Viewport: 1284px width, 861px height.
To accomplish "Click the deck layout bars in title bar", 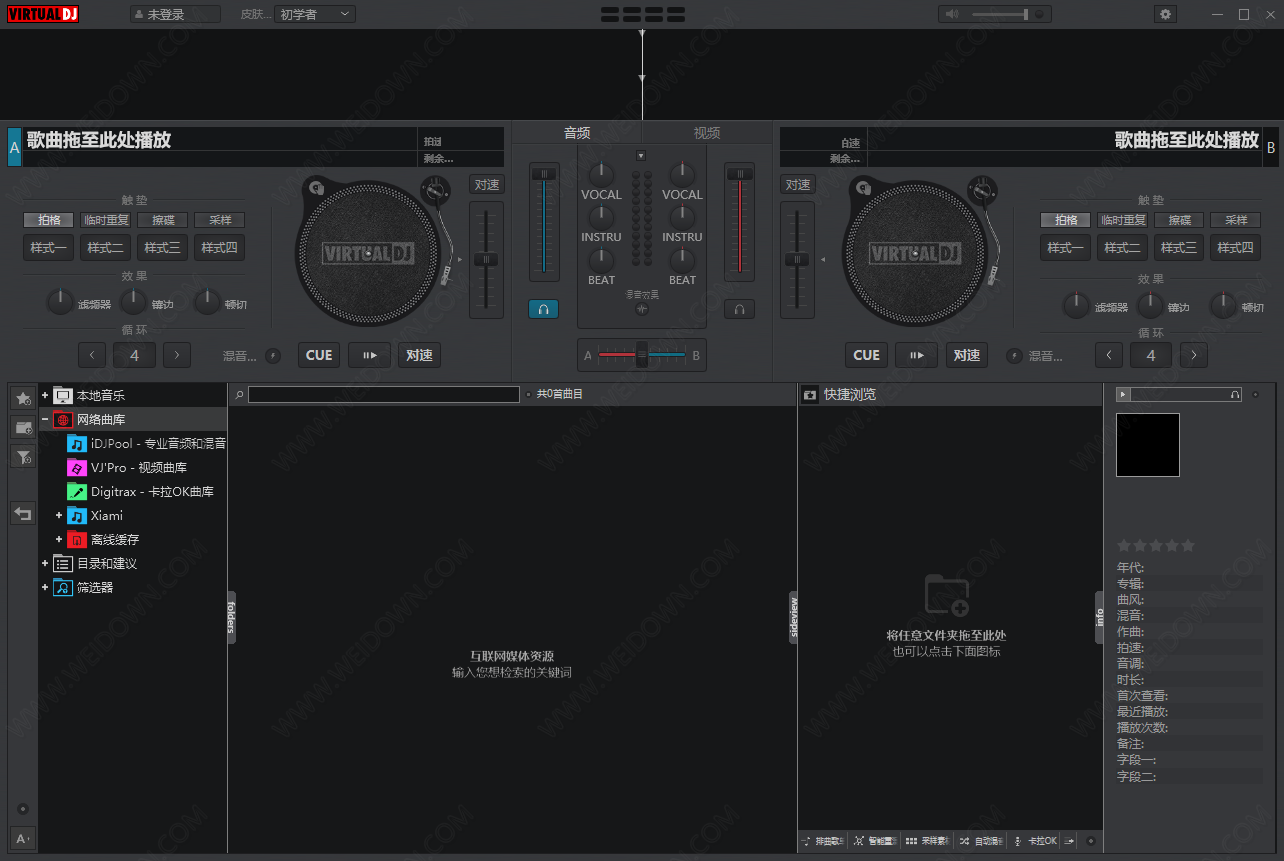I will [643, 14].
